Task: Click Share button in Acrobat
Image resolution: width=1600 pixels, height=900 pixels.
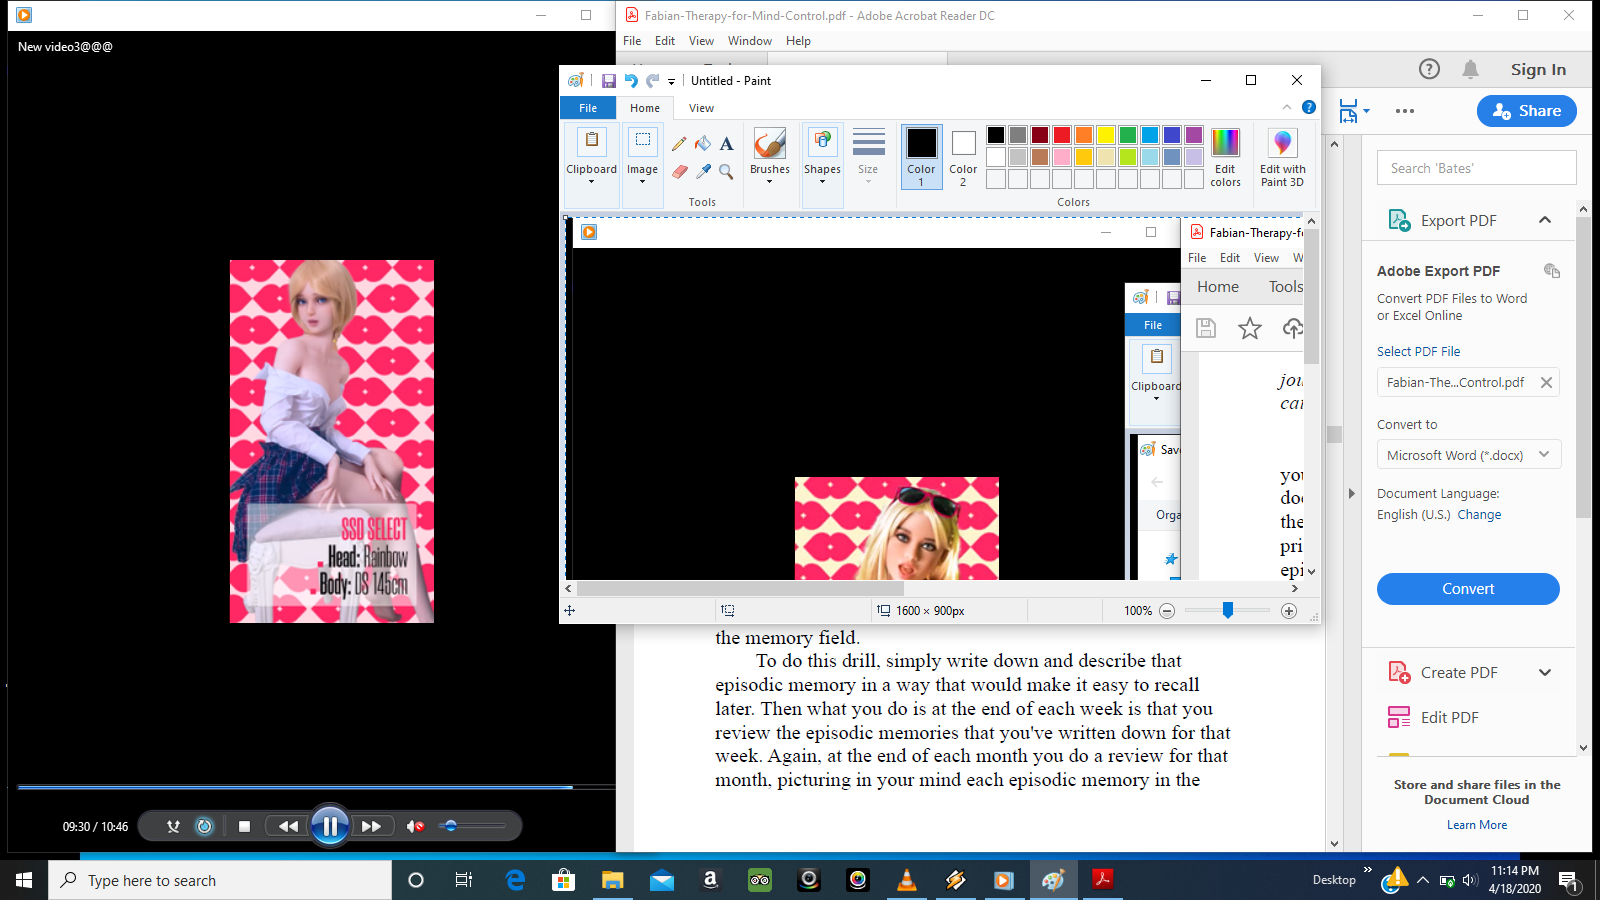Action: (1527, 111)
